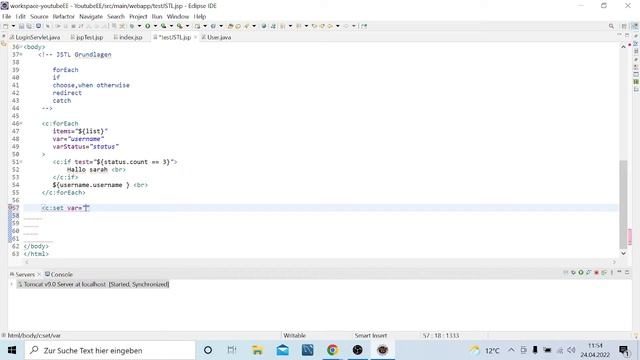Open the Search menu
The height and width of the screenshot is (360, 640).
(x=116, y=16)
